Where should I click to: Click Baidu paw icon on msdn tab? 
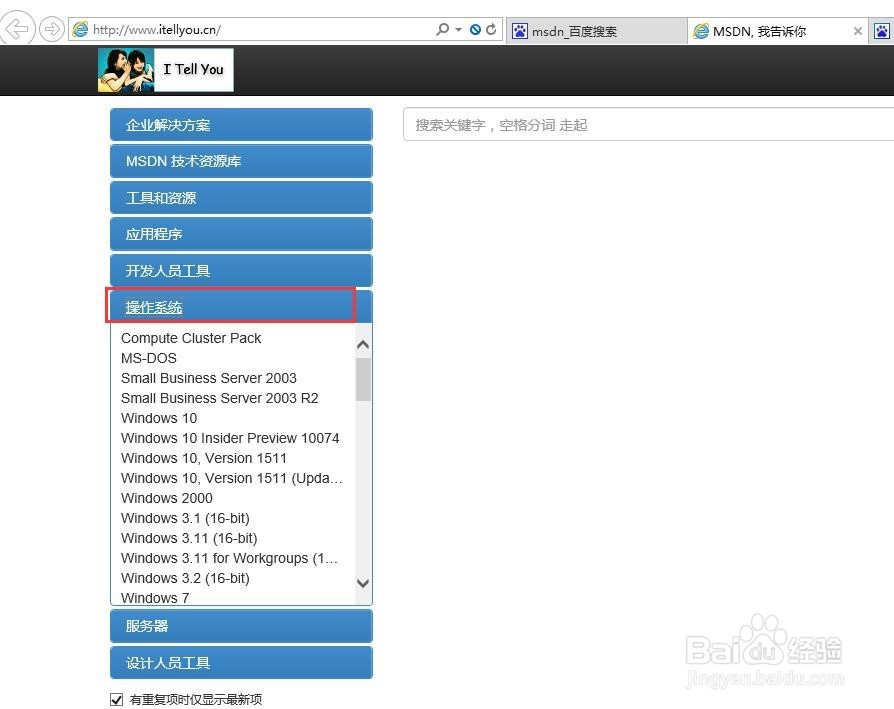tap(519, 31)
